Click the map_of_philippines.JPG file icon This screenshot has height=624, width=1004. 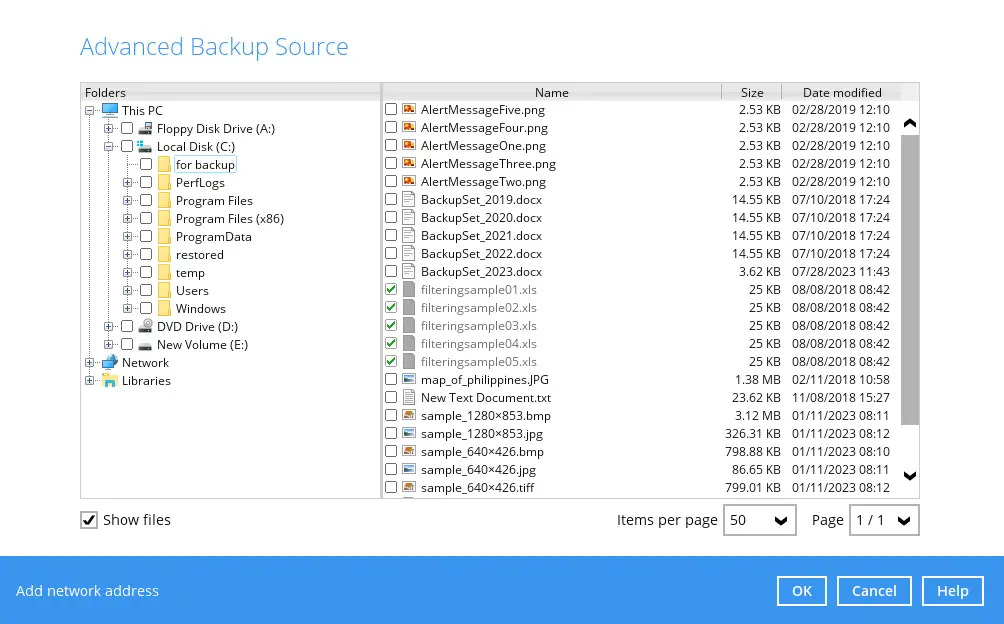coord(408,380)
